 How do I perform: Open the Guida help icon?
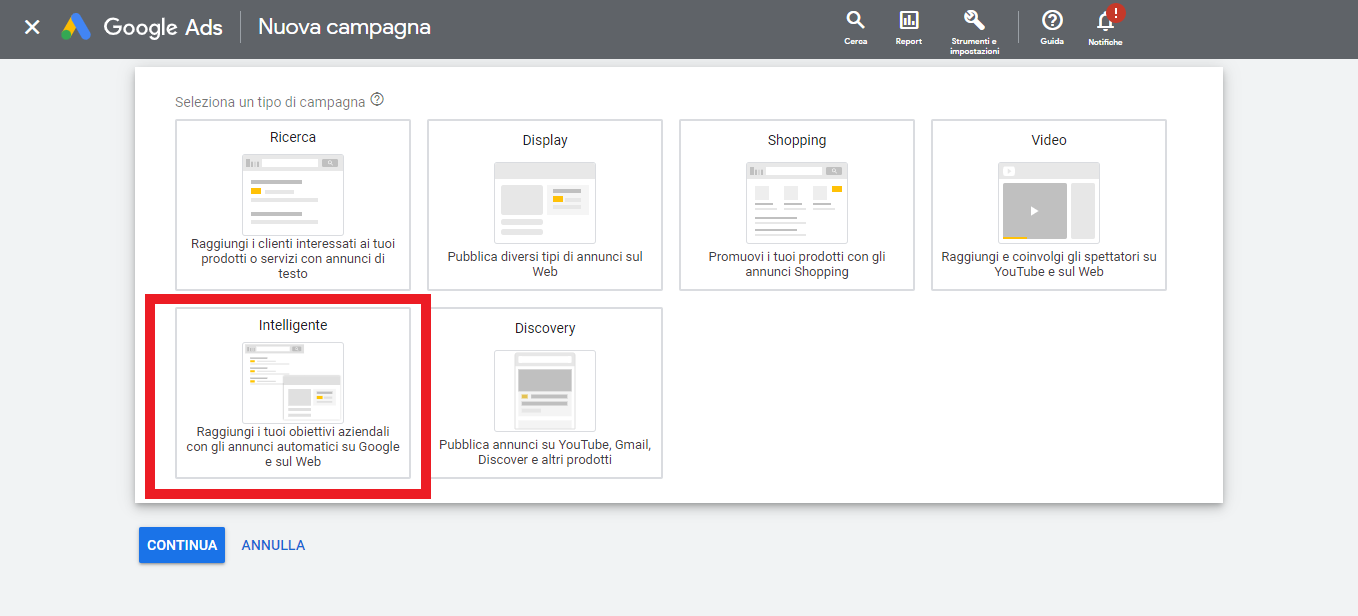(x=1051, y=21)
